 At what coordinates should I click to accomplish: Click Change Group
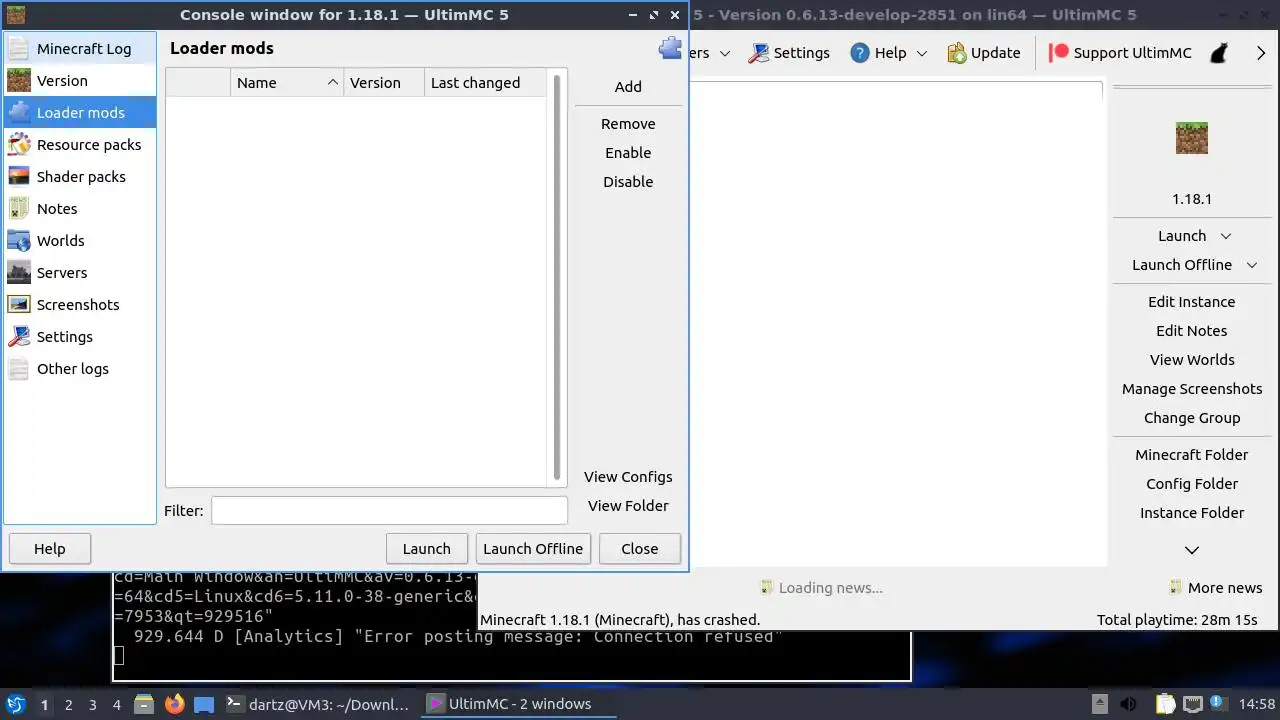click(1192, 418)
